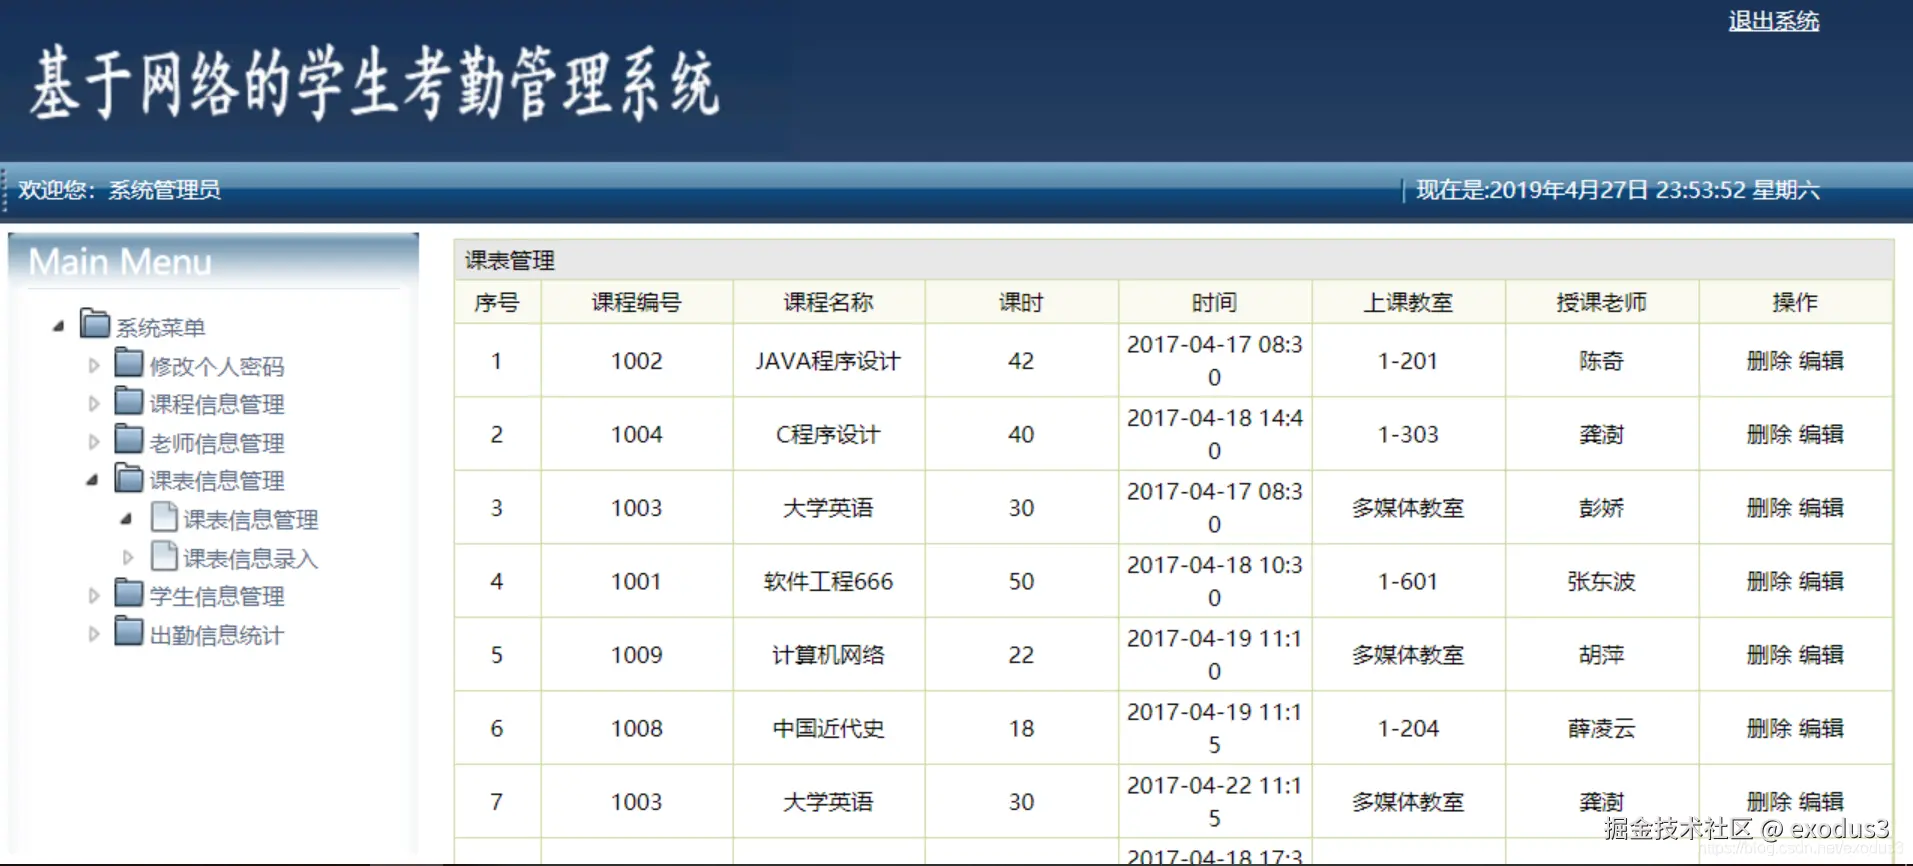Click 编辑 for teacher 彭矫's row
Image resolution: width=1913 pixels, height=866 pixels.
click(1821, 508)
